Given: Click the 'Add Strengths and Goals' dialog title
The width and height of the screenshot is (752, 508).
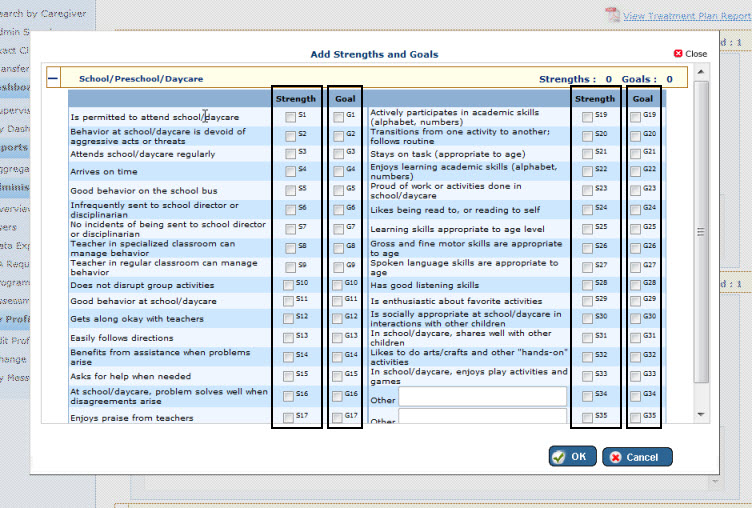Looking at the screenshot, I should 374,54.
